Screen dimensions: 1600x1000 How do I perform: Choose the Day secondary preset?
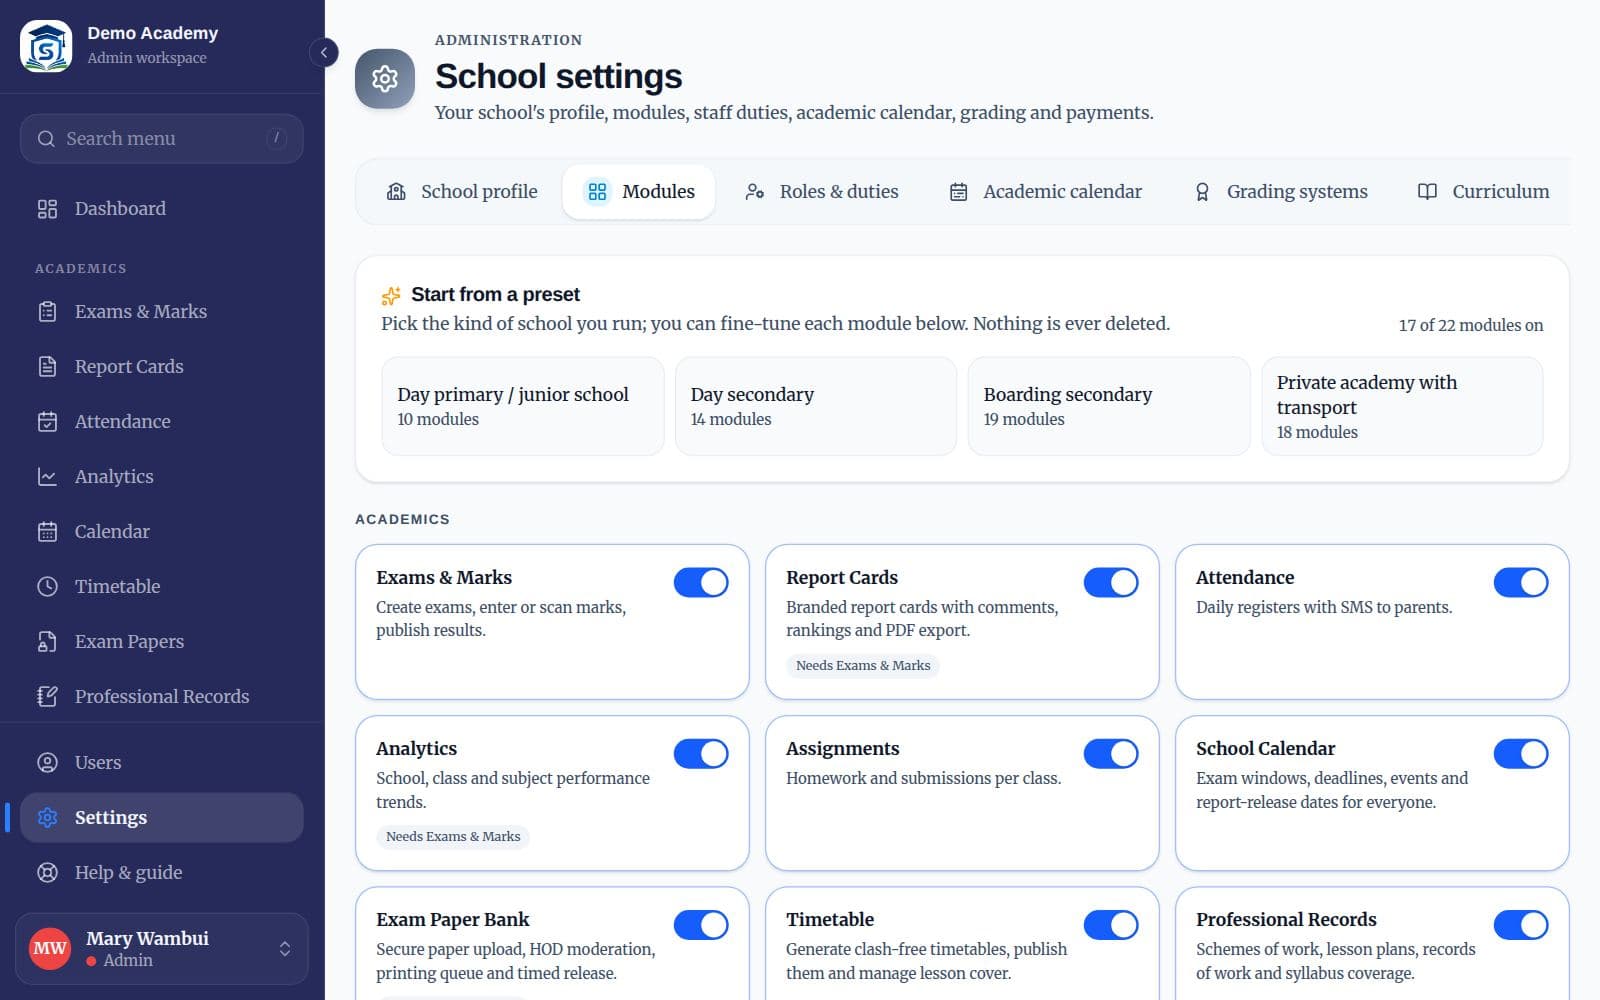click(816, 406)
